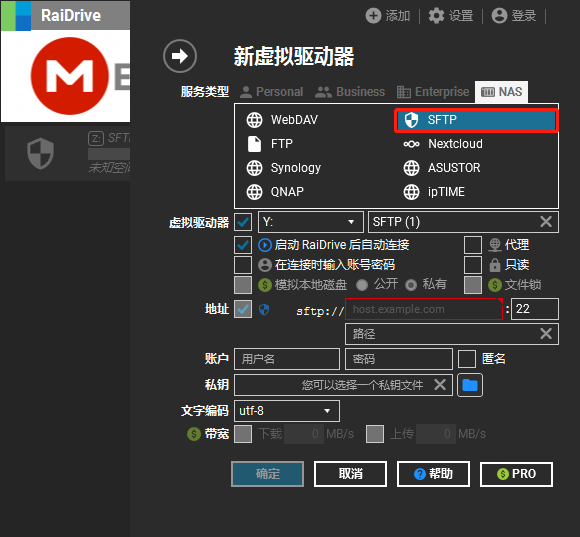Clear the SFTP (1) drive name
The image size is (580, 537).
(x=546, y=222)
